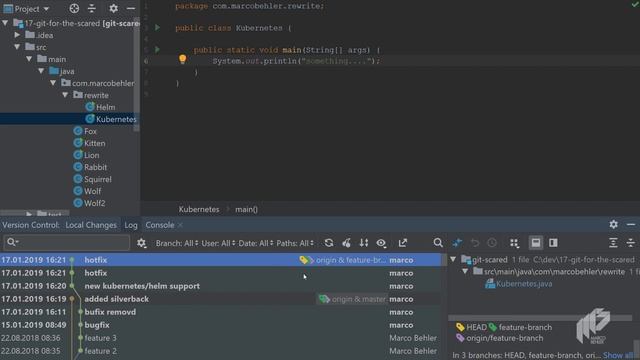The width and height of the screenshot is (640, 360).
Task: Click origin/feature-branch label in details
Action: click(504, 338)
